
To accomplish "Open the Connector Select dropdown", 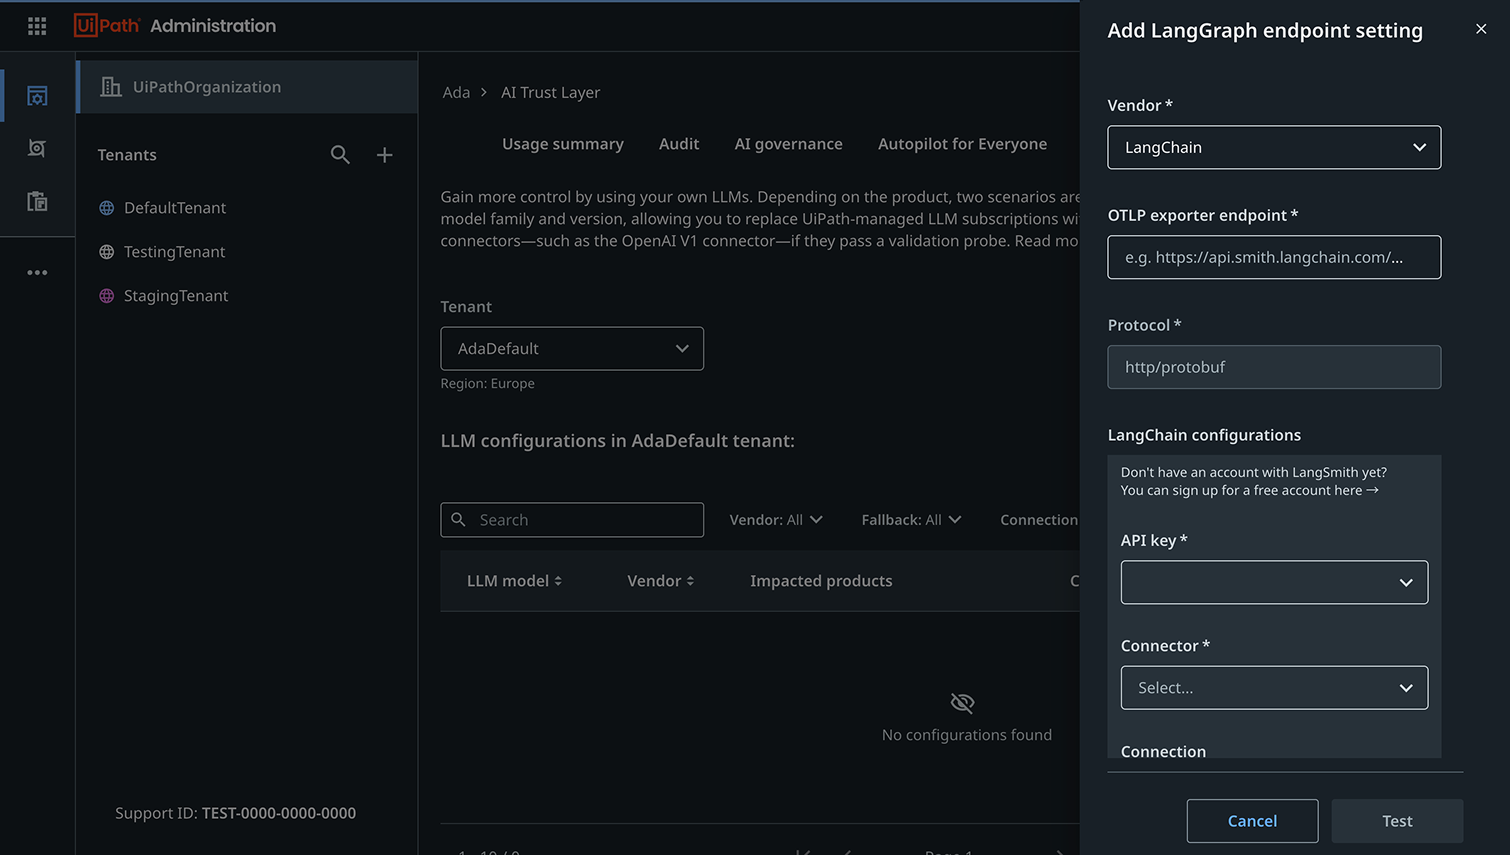I will [x=1274, y=688].
